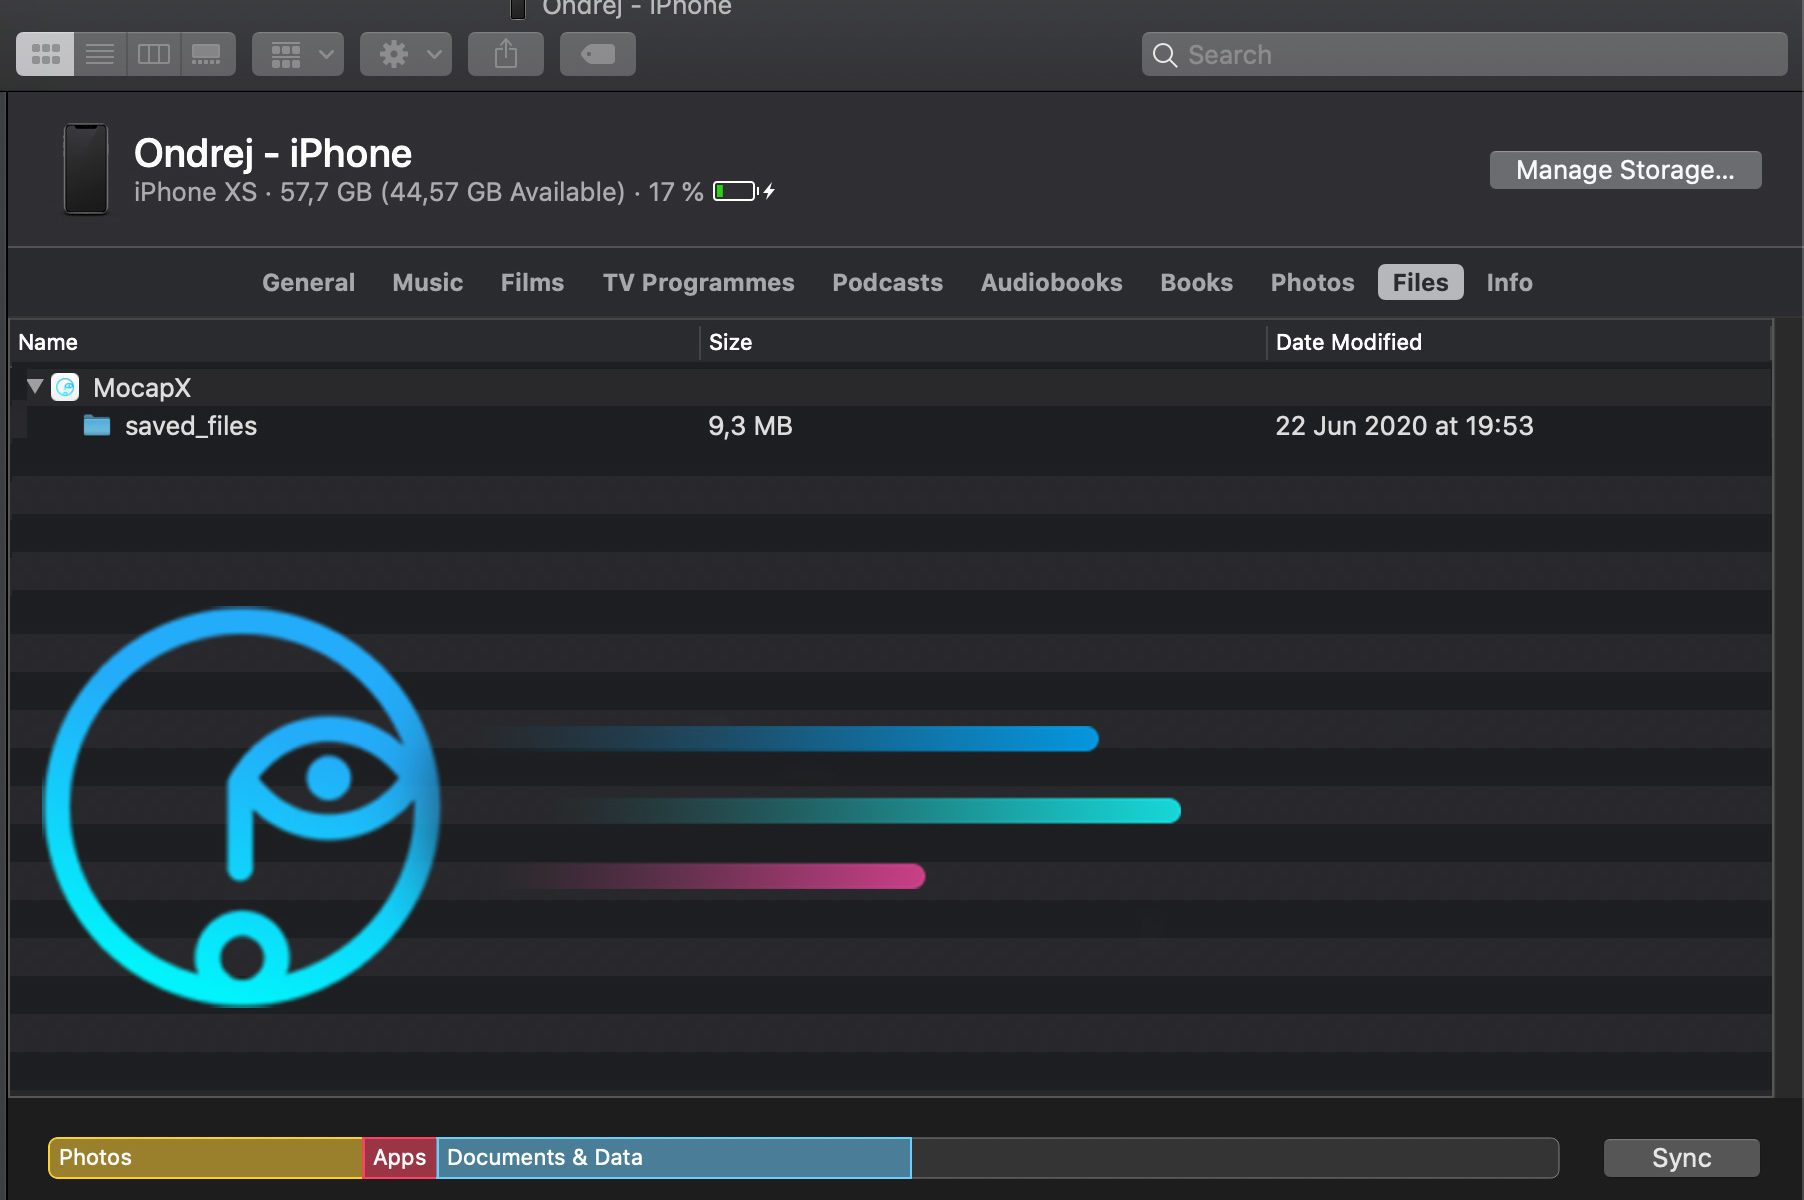Click the Share toolbar icon
This screenshot has height=1200, width=1804.
(x=506, y=54)
